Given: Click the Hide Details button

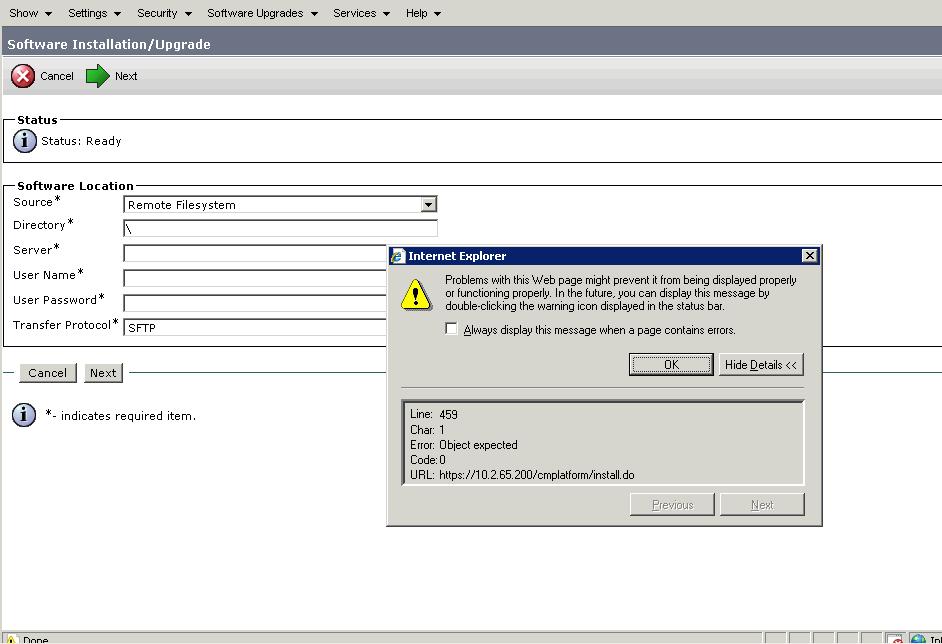Looking at the screenshot, I should (x=761, y=365).
